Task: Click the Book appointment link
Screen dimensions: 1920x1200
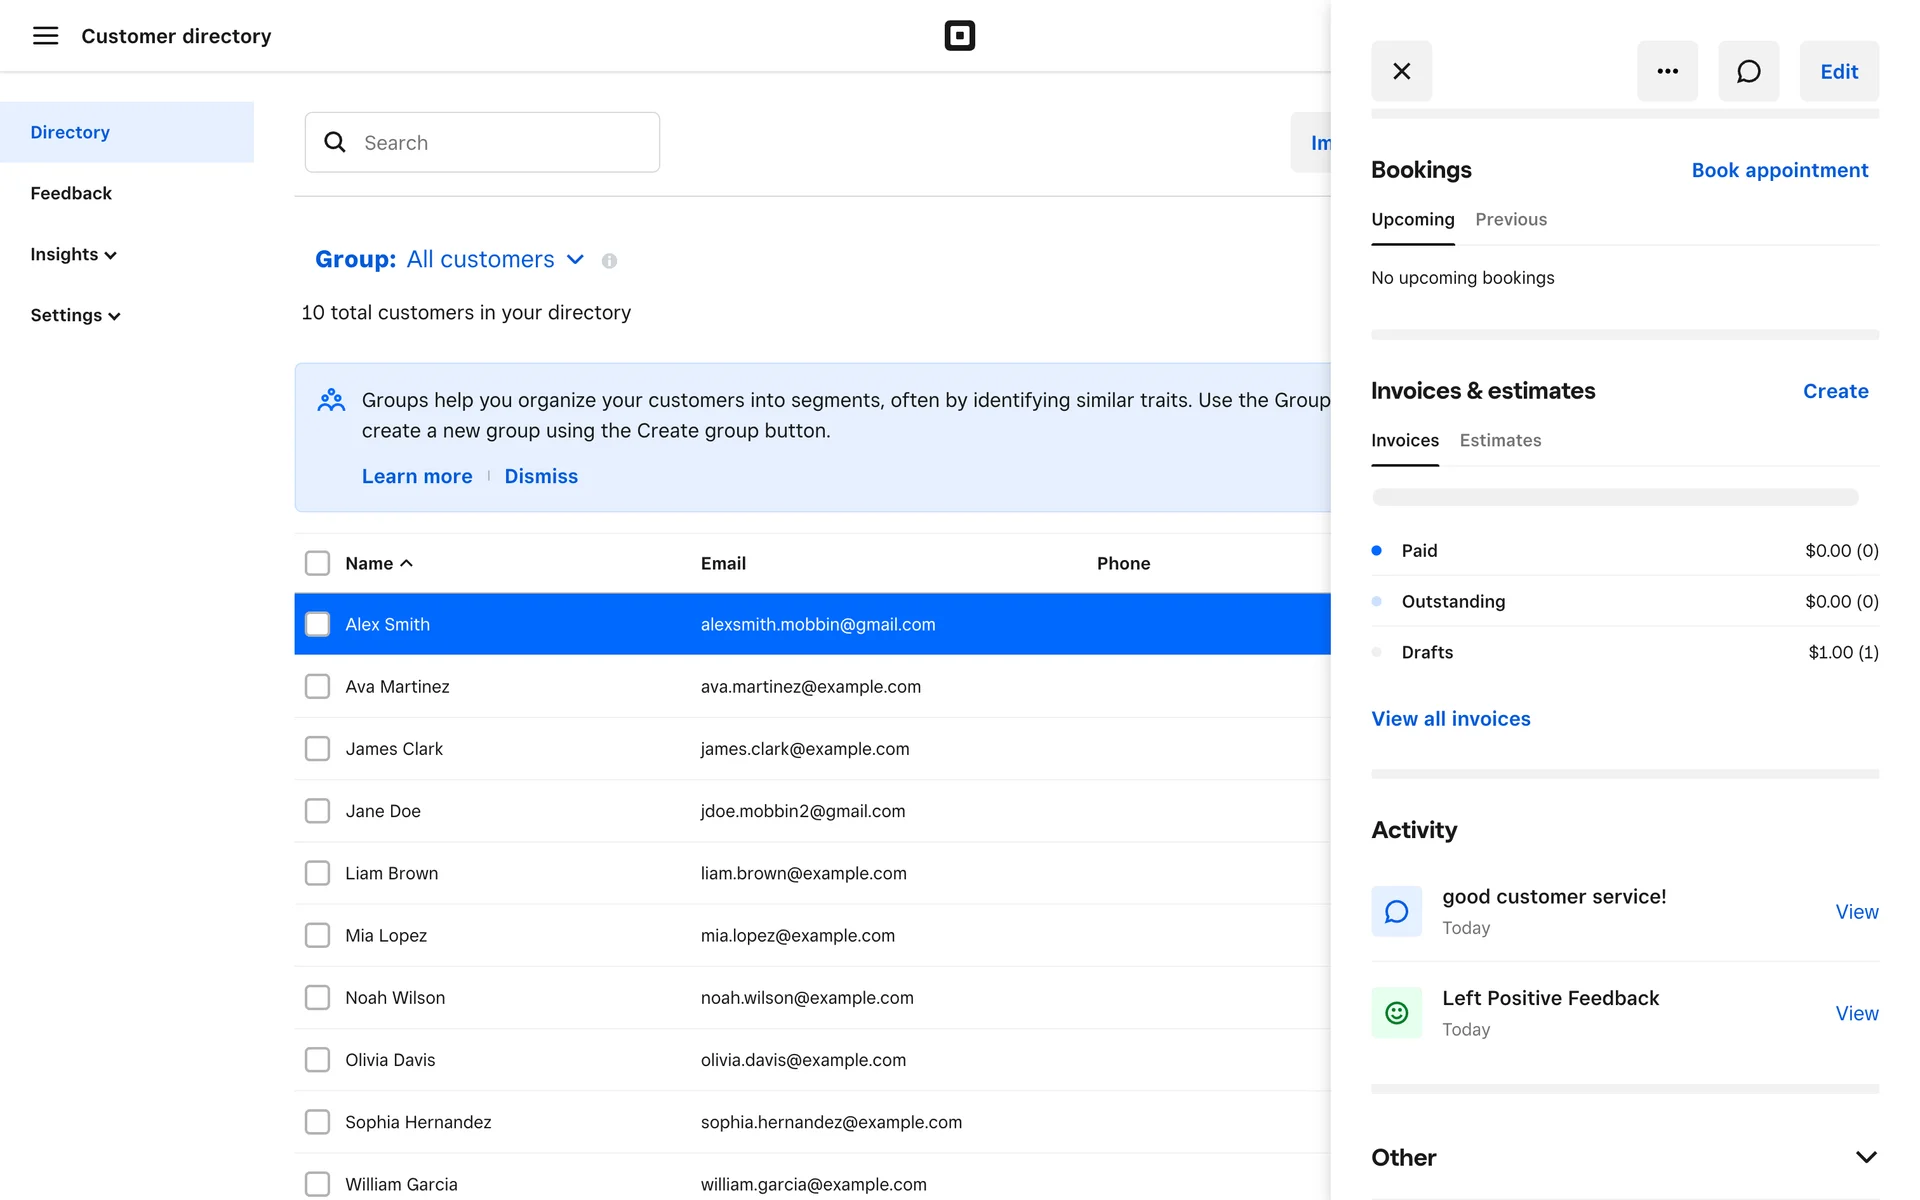Action: point(1779,170)
